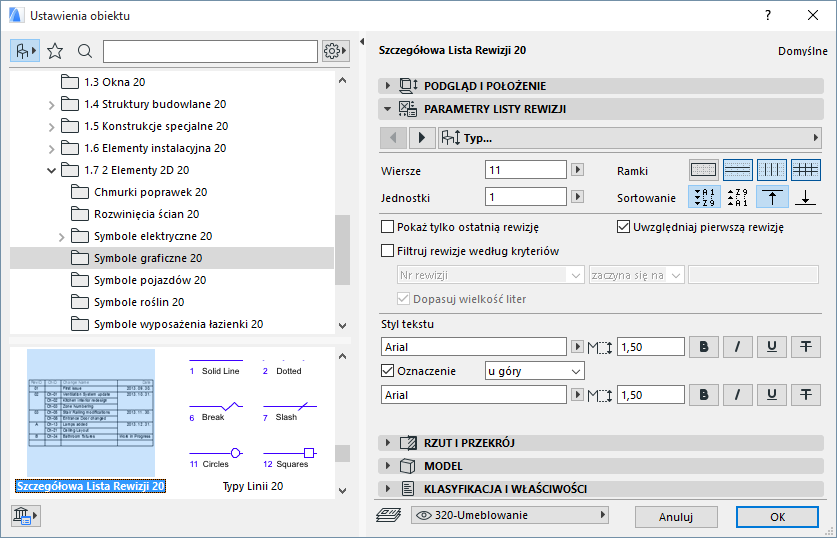Collapse the 1.7 2 Elementy 2D 20 folder
The image size is (837, 538).
pyautogui.click(x=51, y=170)
